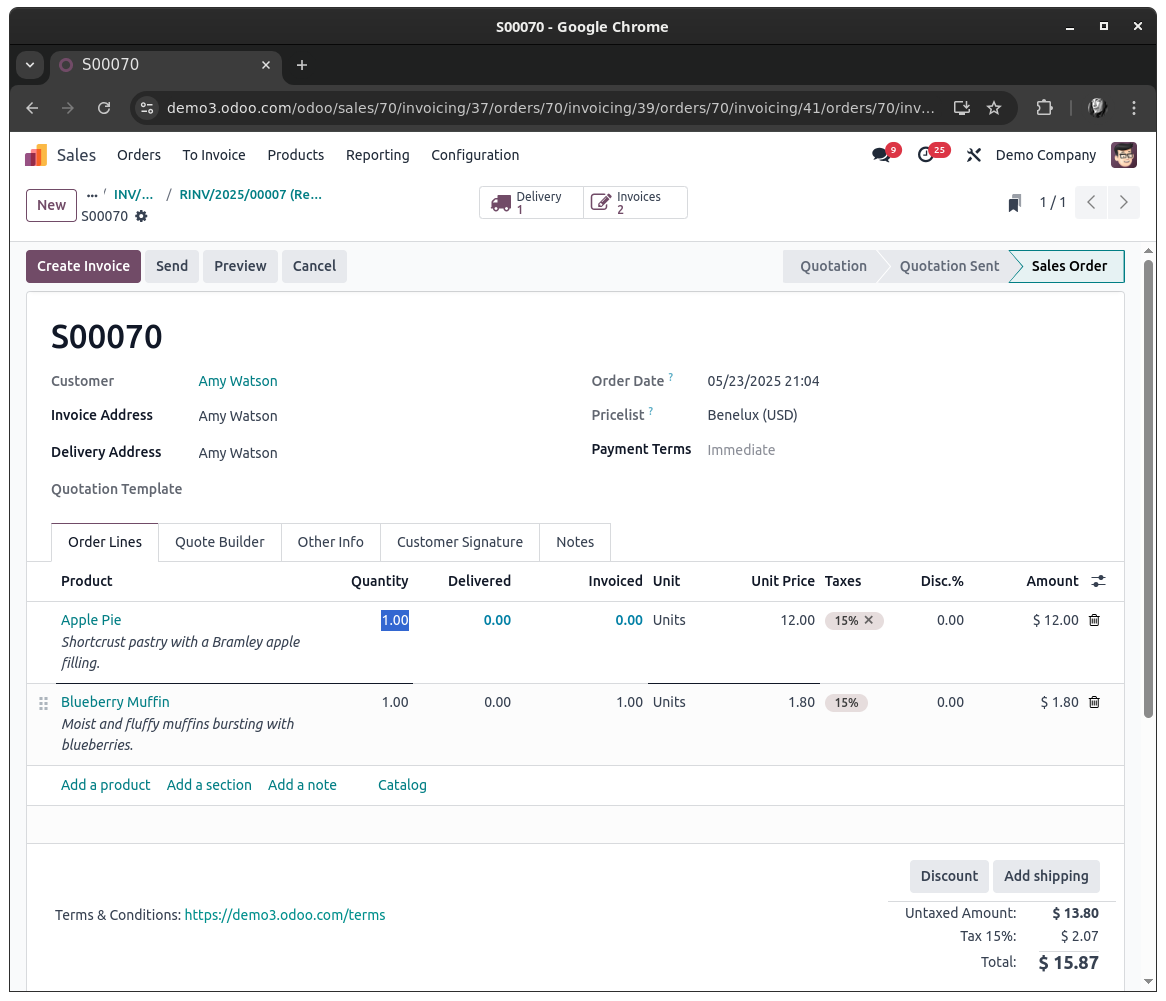Click the bookmark icon beside the pager
Screen dimensions: 1166x1001
click(1014, 203)
